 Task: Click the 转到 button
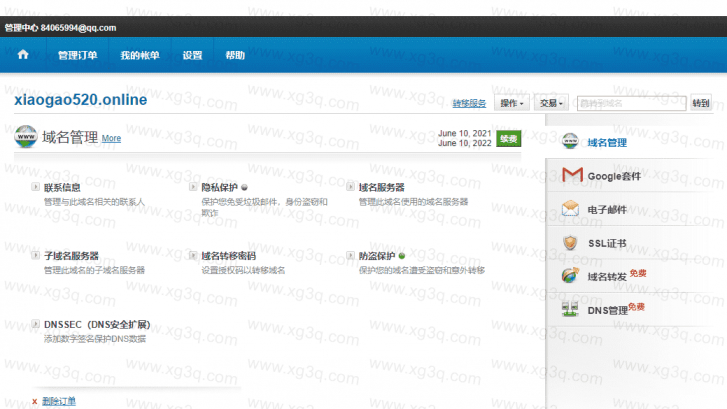[701, 103]
